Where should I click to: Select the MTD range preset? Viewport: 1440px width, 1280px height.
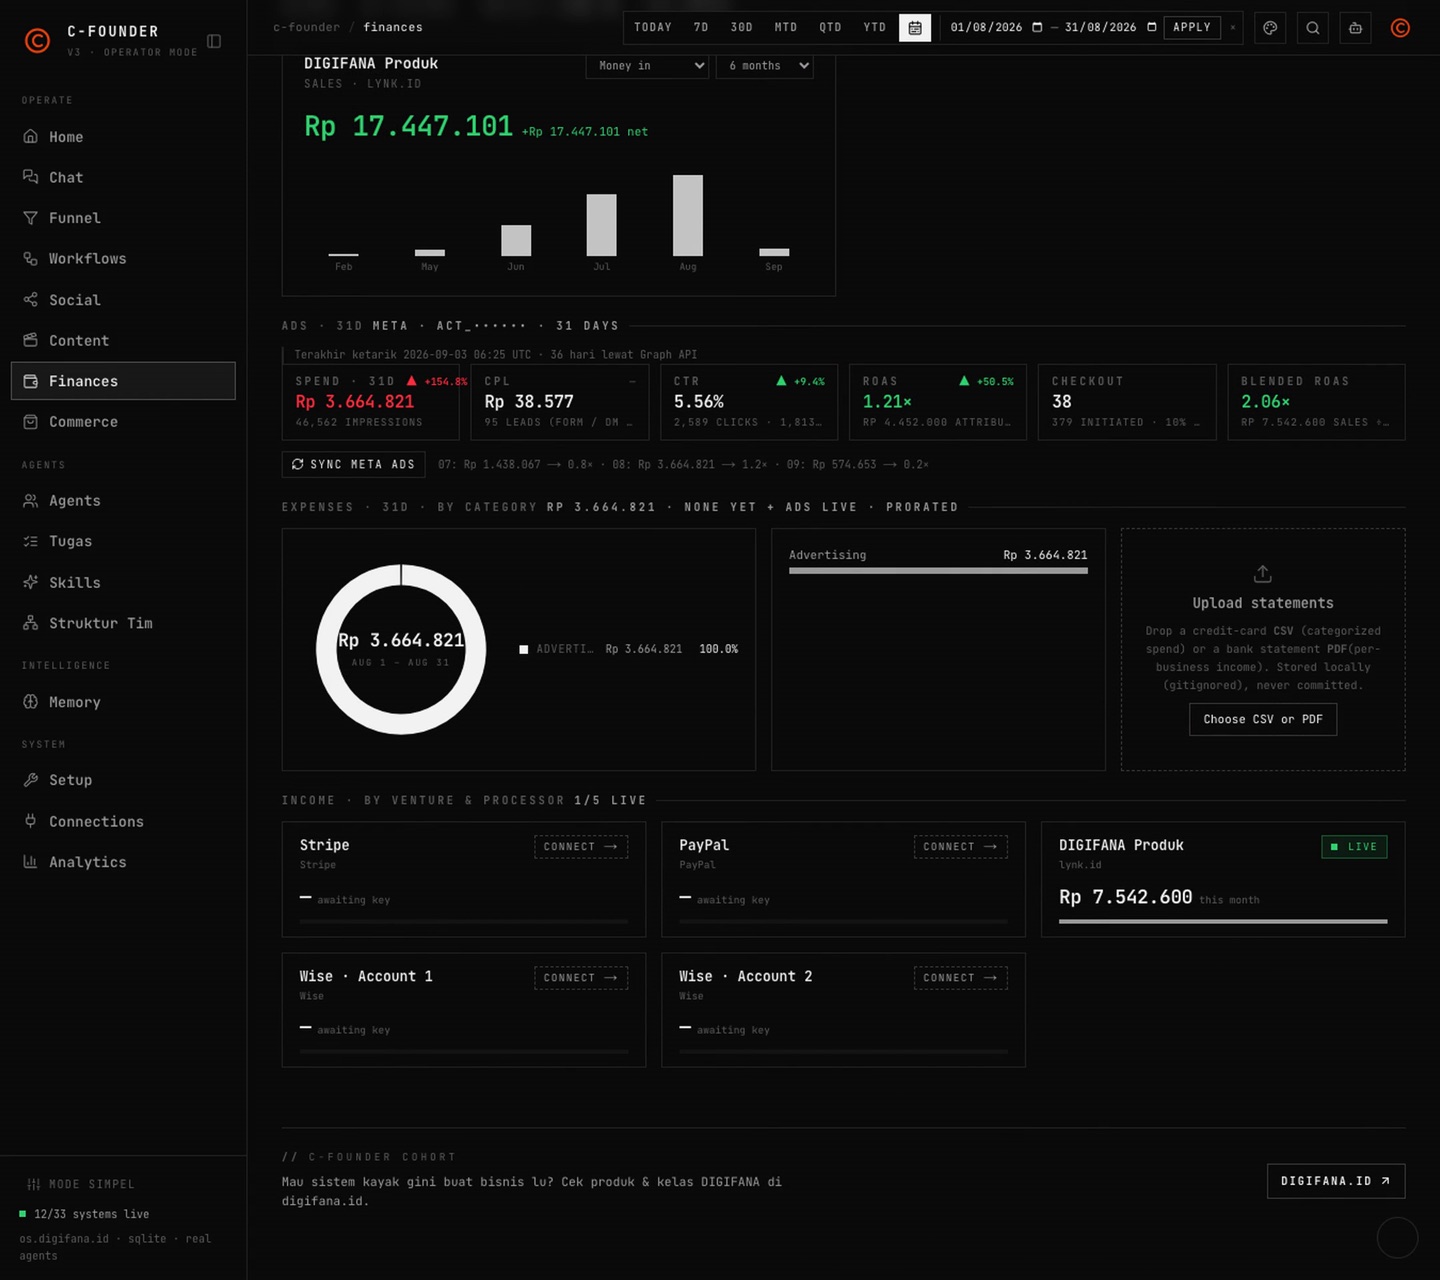pos(786,28)
